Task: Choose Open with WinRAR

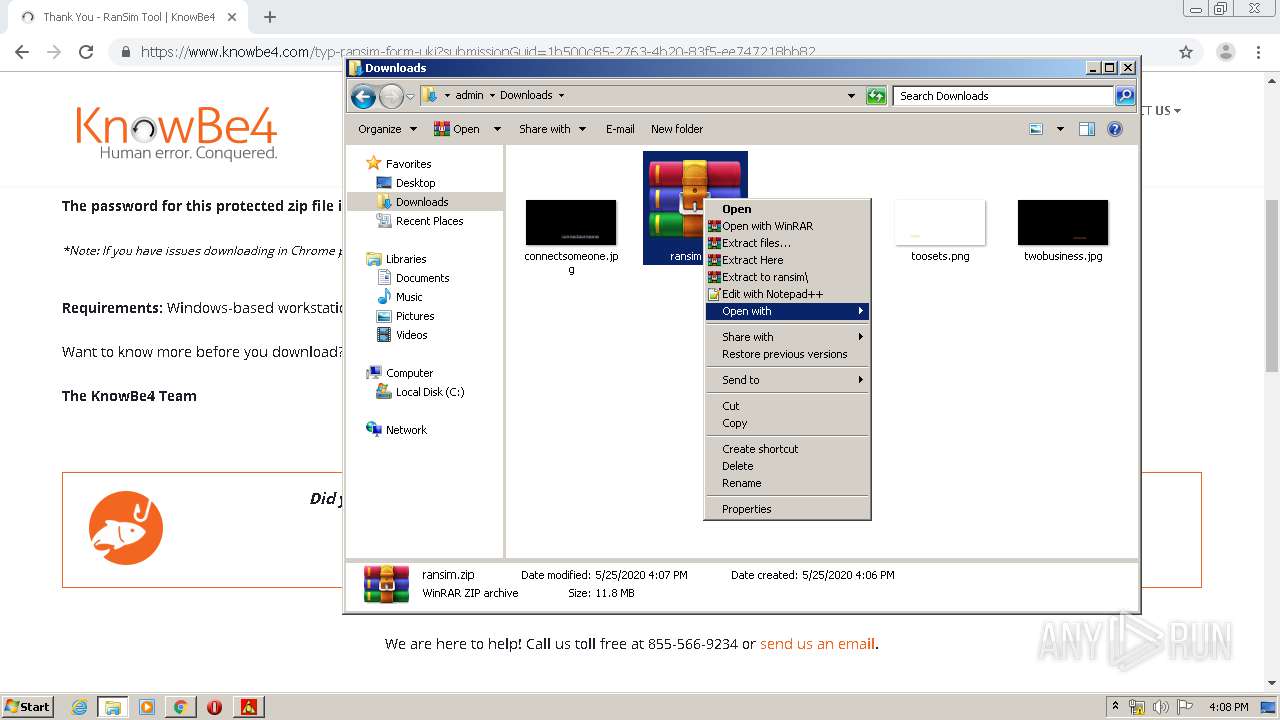Action: point(787,226)
